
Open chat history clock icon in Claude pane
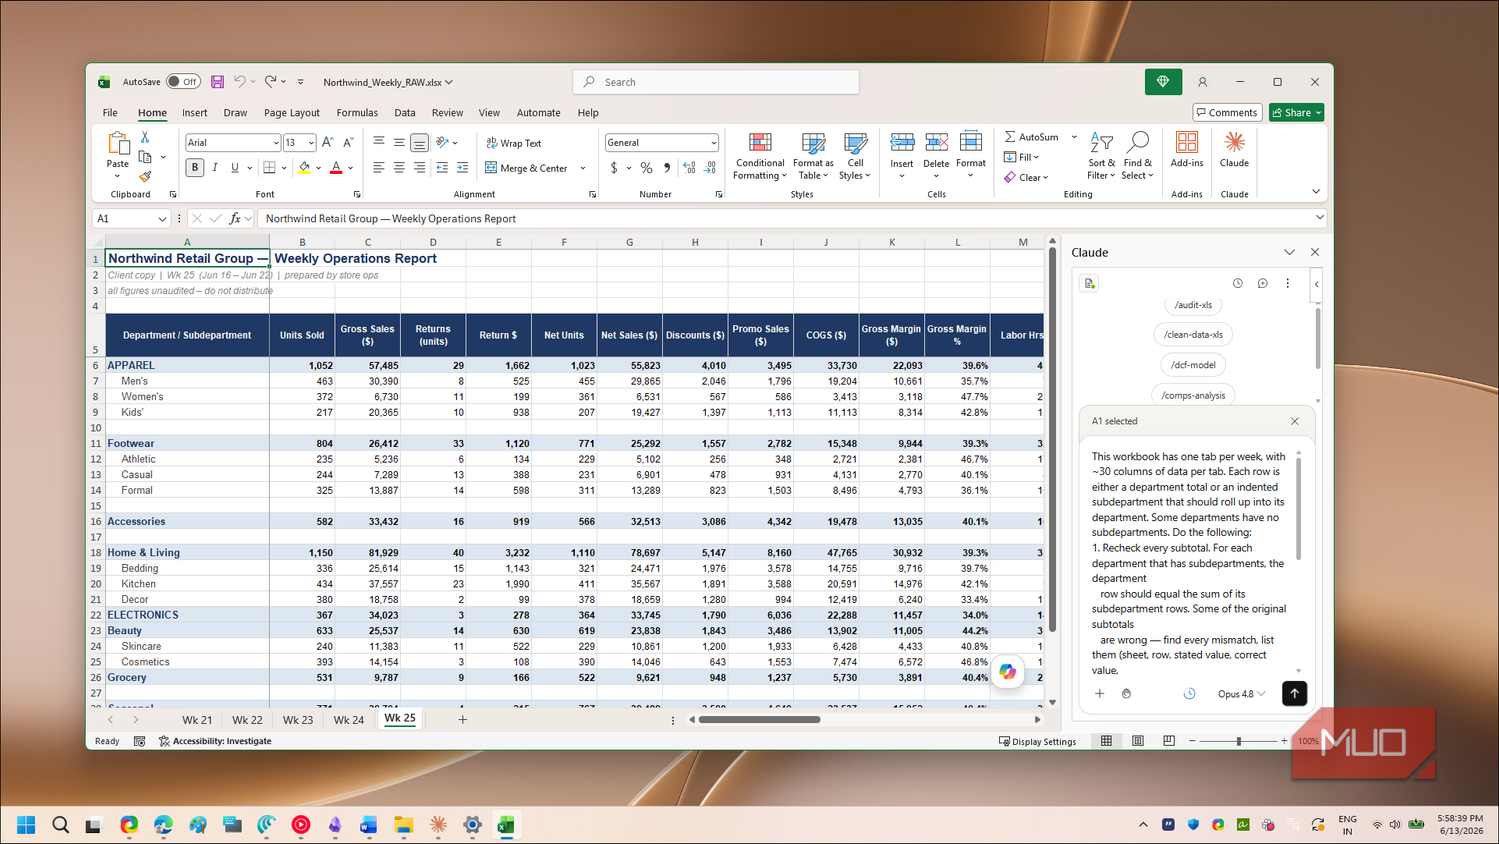click(1238, 283)
